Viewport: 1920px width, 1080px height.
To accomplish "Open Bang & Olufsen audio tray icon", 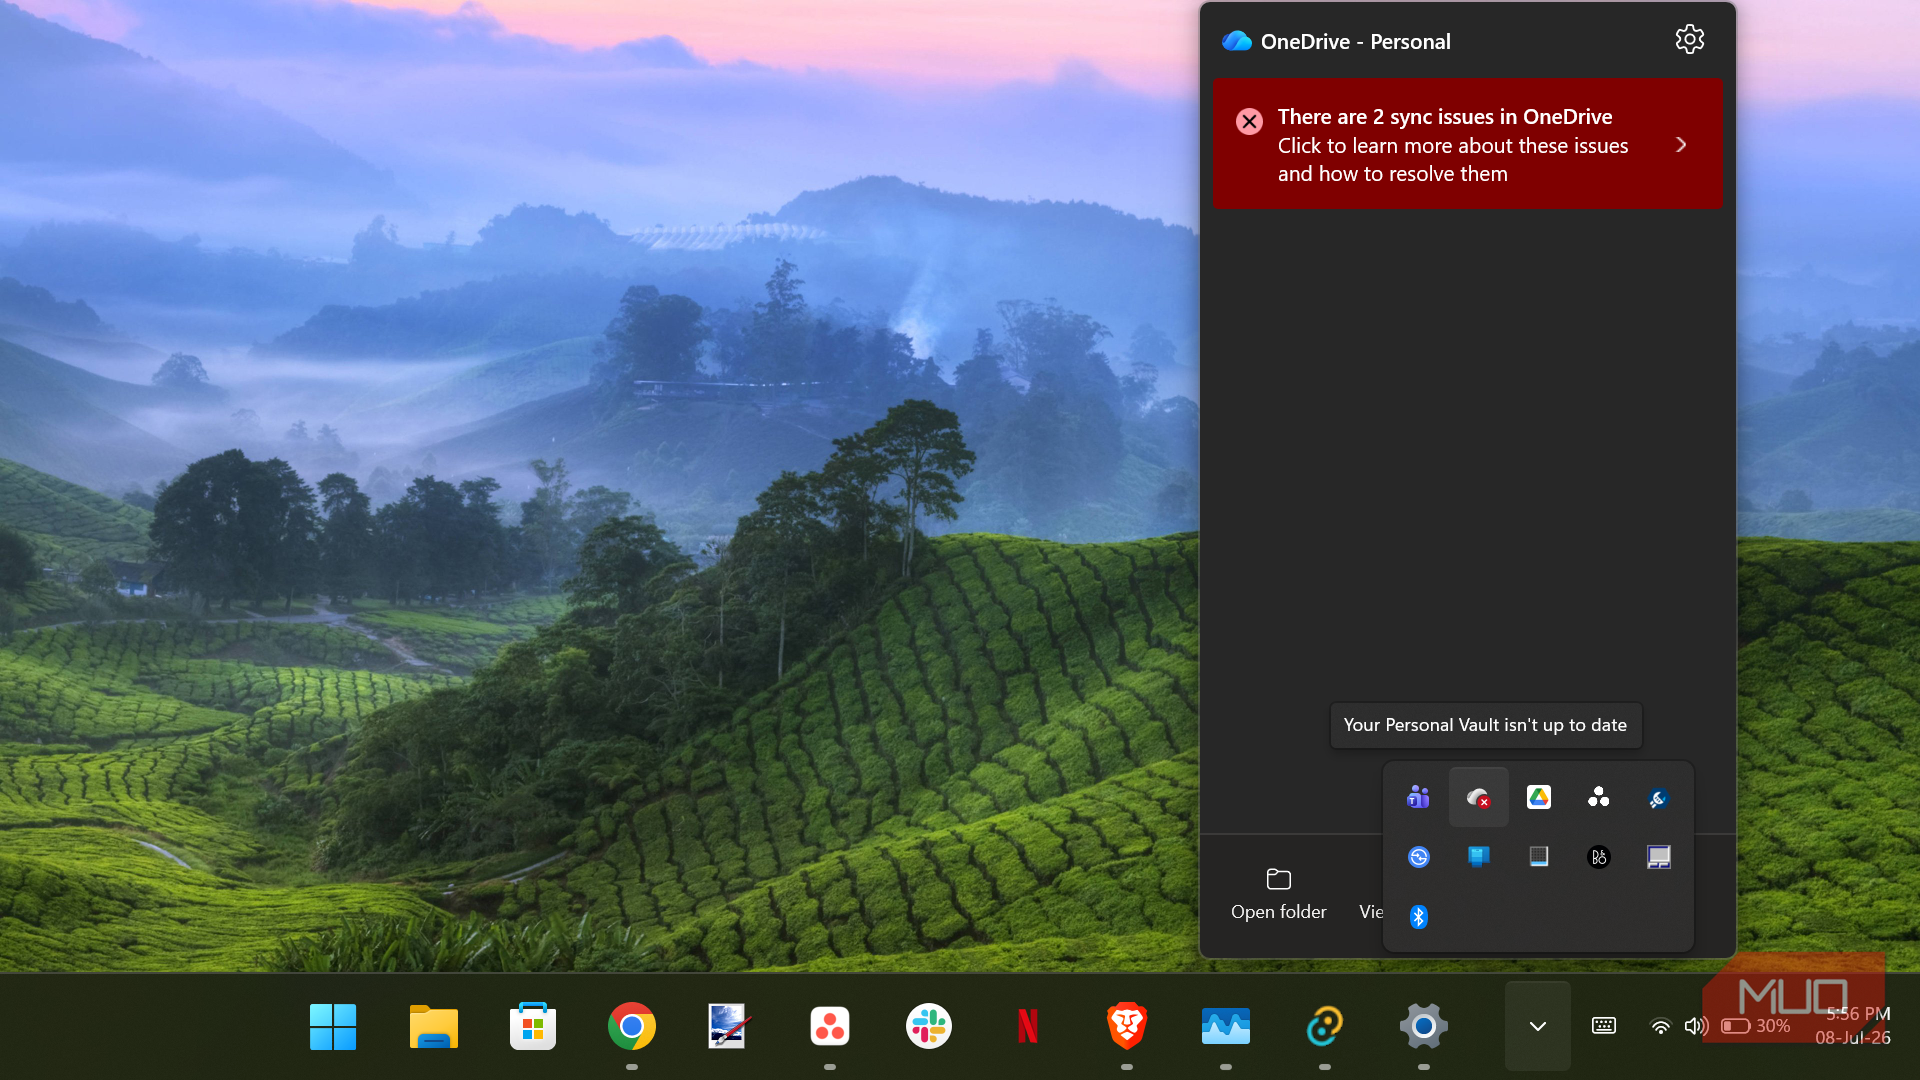I will pos(1598,857).
